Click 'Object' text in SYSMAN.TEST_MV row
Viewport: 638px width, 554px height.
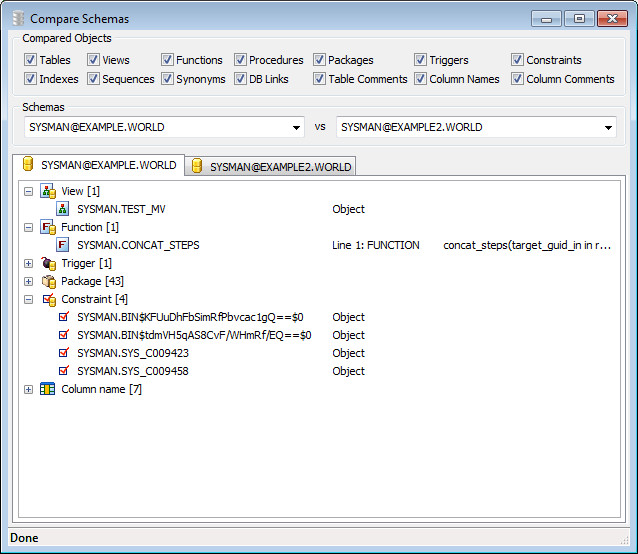pyautogui.click(x=348, y=209)
